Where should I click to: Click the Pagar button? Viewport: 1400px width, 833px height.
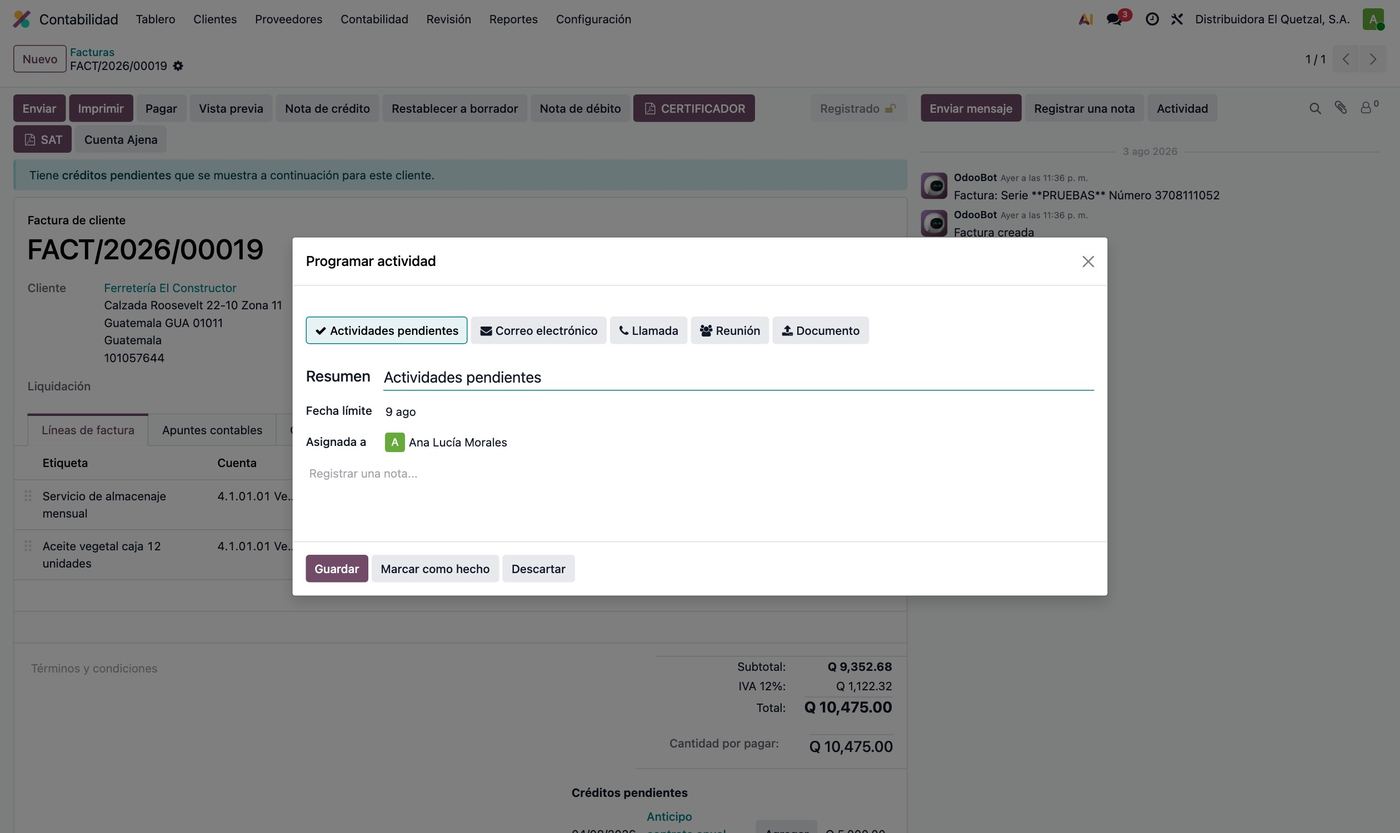(161, 108)
